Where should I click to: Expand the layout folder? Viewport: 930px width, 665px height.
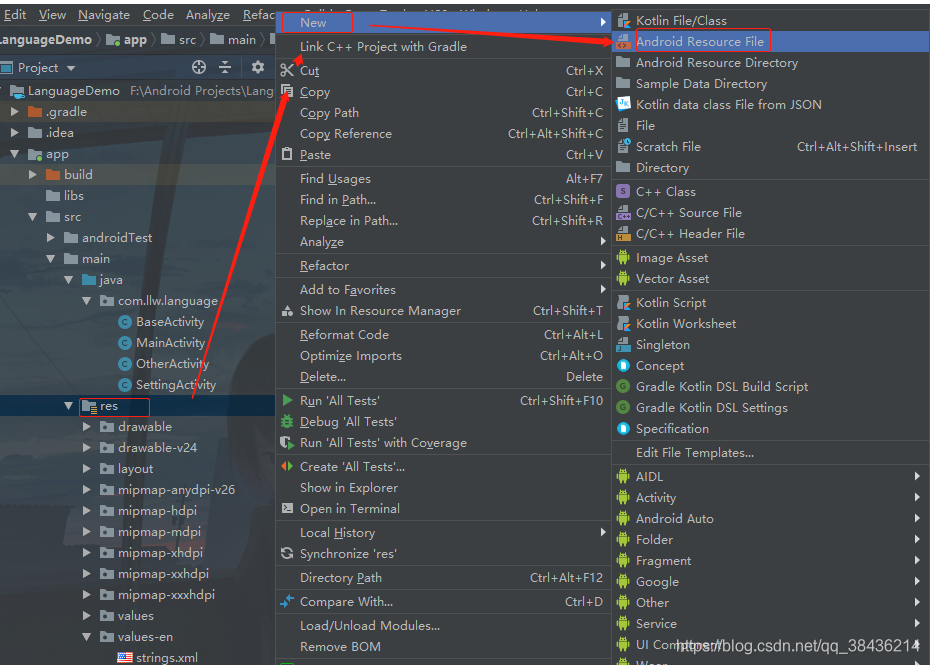point(87,469)
